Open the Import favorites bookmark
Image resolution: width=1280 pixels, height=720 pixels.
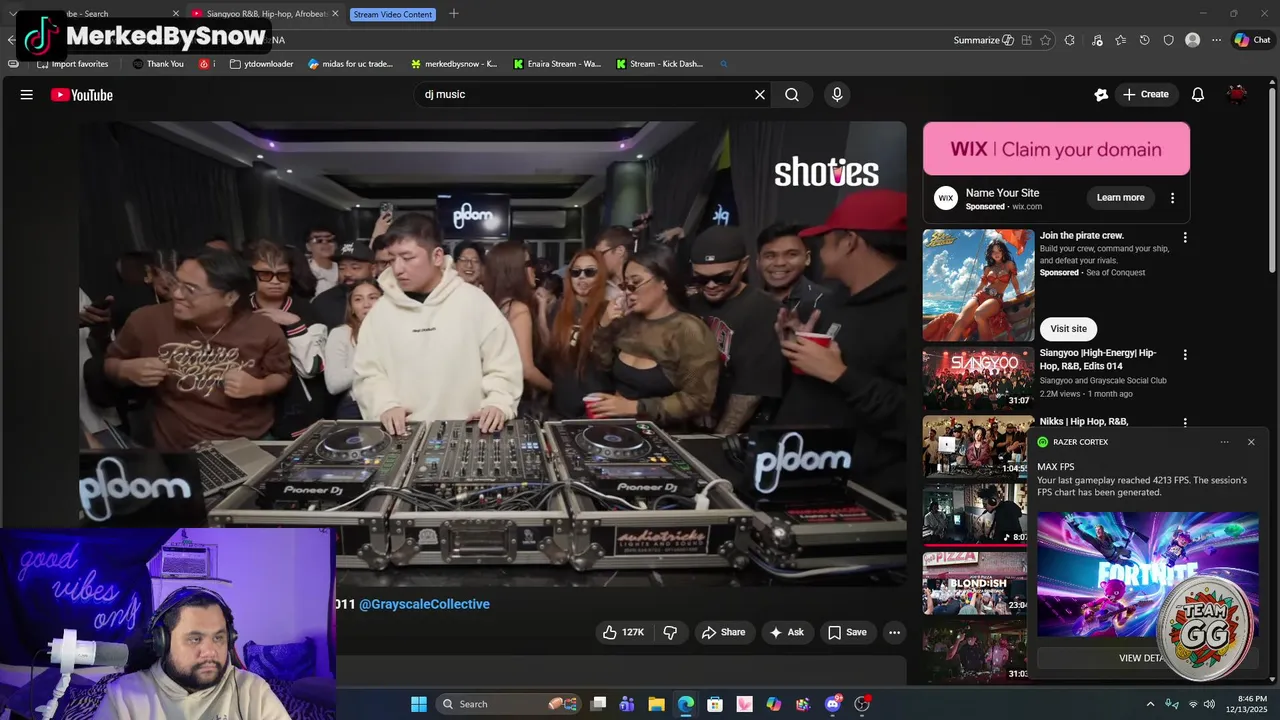pos(72,64)
